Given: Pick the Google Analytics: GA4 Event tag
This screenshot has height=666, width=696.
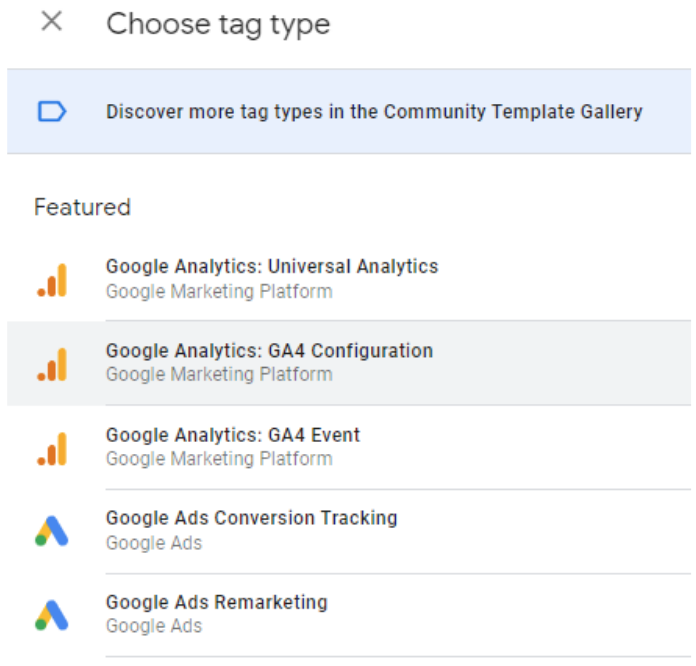Looking at the screenshot, I should click(233, 435).
